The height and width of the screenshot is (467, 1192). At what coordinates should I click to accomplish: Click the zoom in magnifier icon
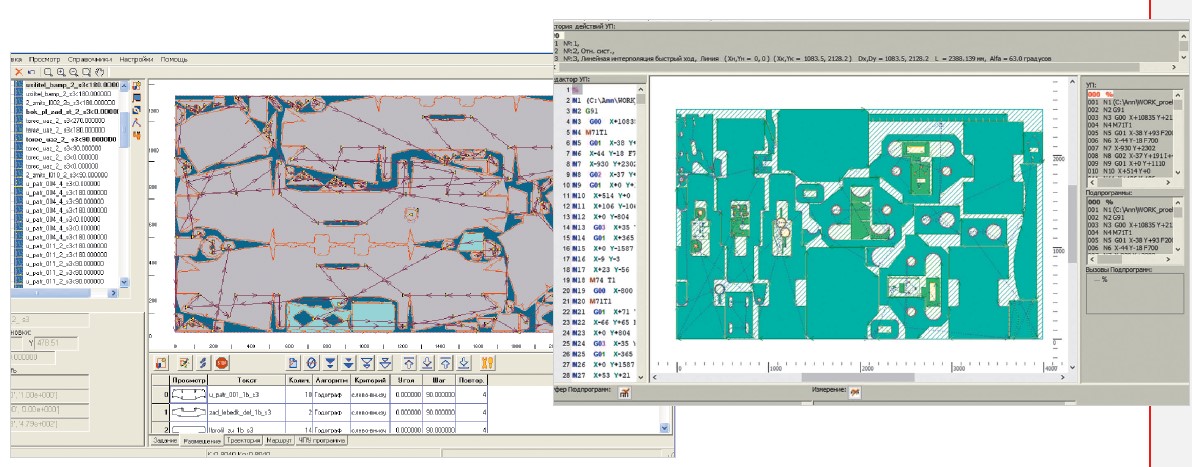(61, 73)
